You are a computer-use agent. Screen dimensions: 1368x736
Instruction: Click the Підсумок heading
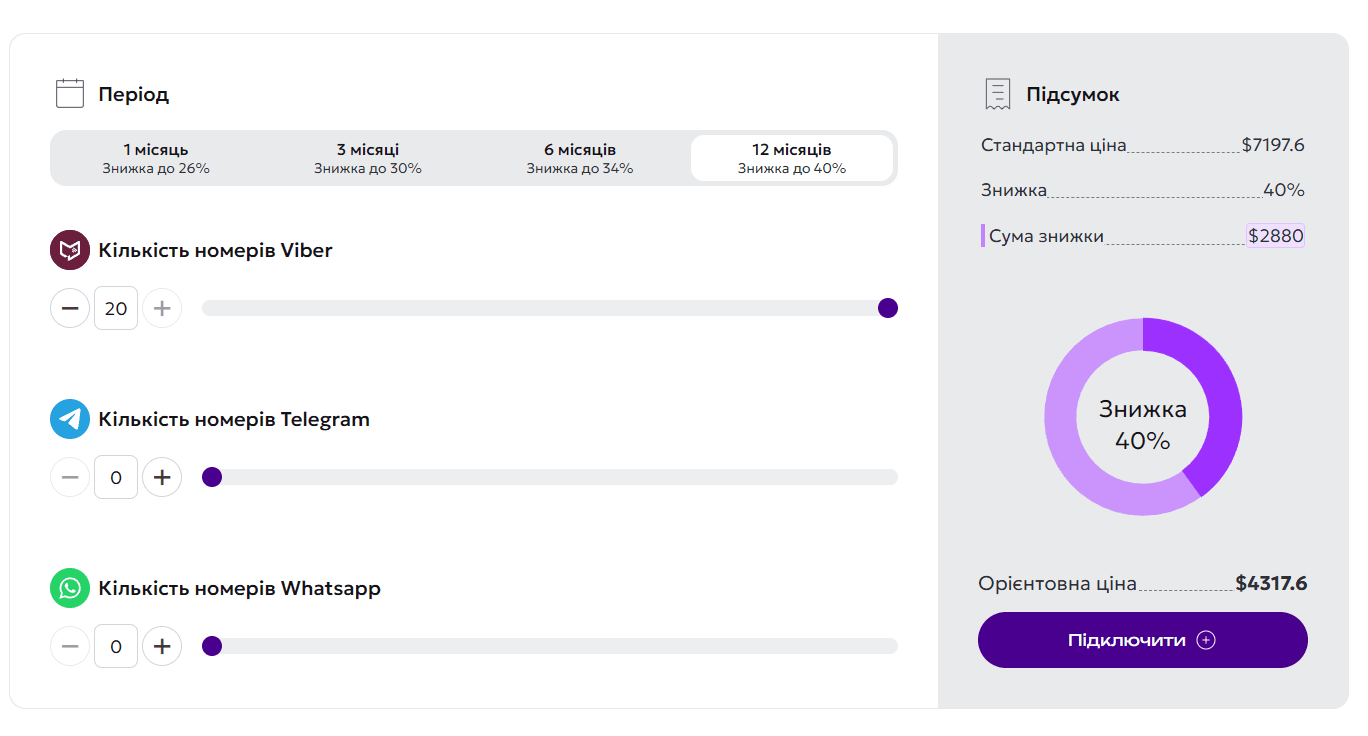click(x=1073, y=95)
